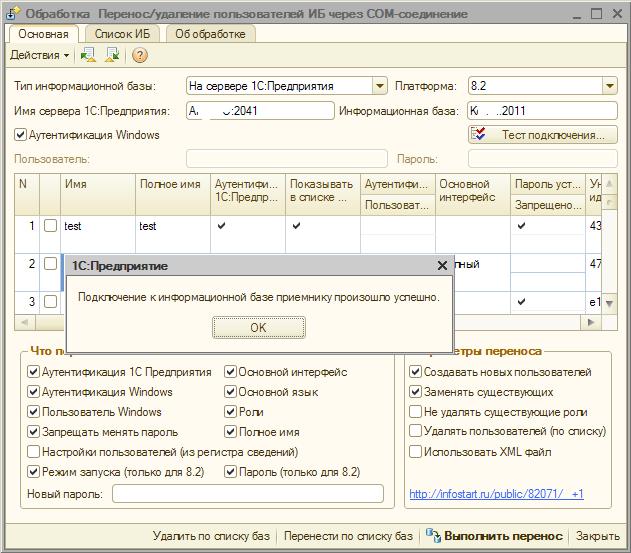Toggle Аутентификация Windows in transfer options
This screenshot has height=553, width=631.
33,392
